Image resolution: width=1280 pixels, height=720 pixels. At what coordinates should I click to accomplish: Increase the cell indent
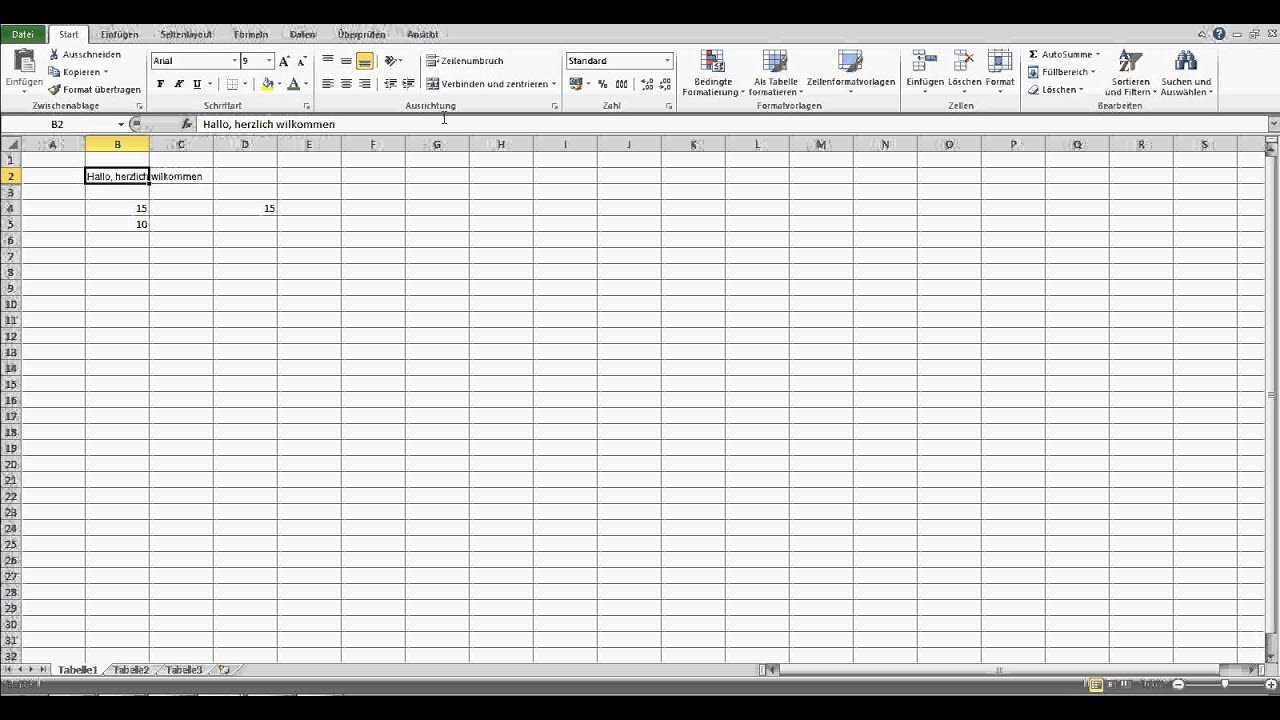click(408, 84)
